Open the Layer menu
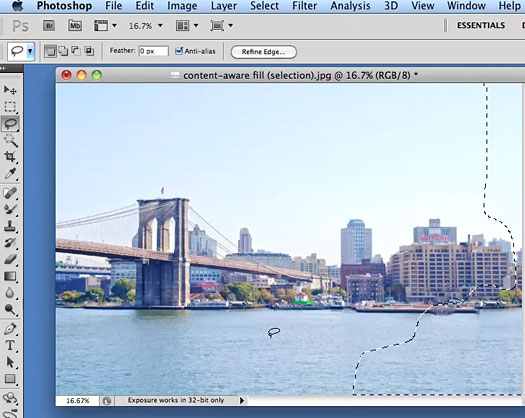 click(224, 6)
